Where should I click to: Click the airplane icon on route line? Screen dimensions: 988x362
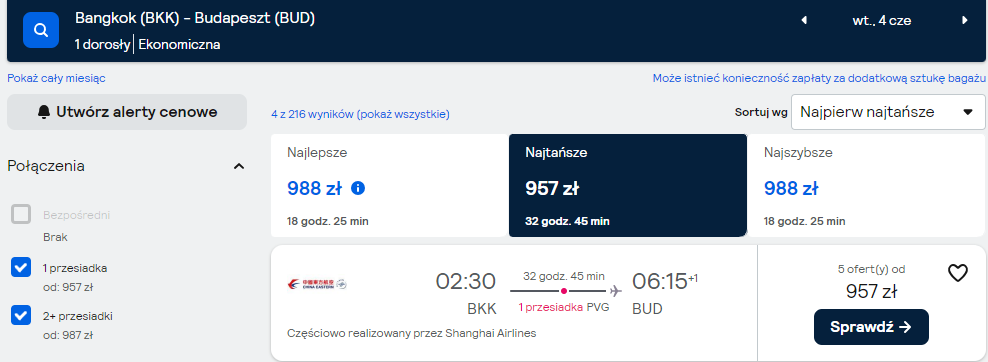616,291
